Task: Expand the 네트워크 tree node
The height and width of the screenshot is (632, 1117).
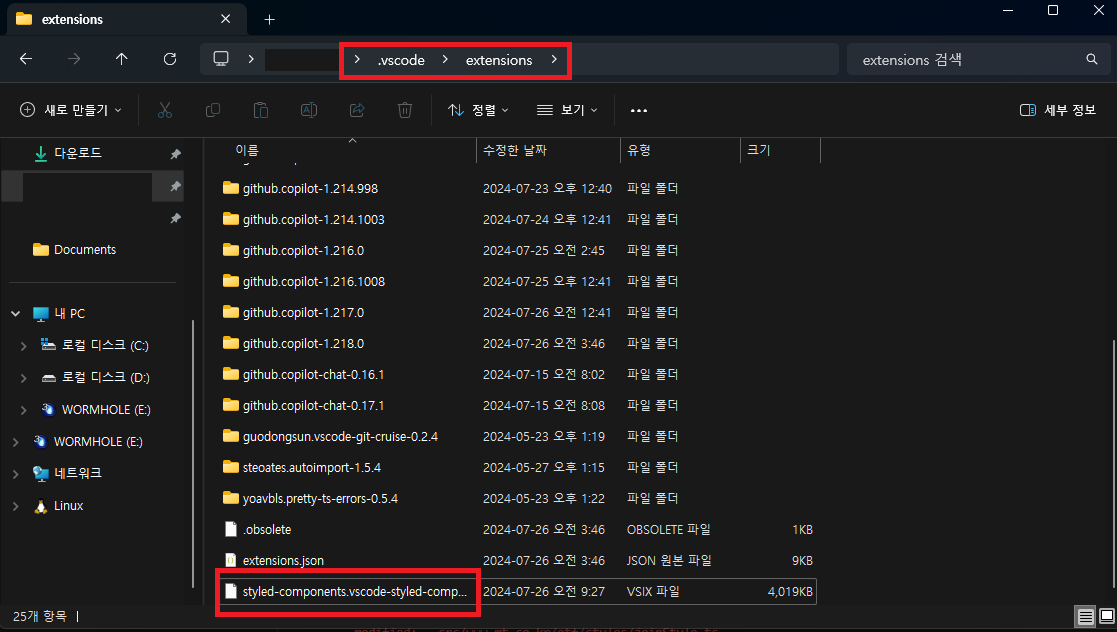Action: click(16, 473)
